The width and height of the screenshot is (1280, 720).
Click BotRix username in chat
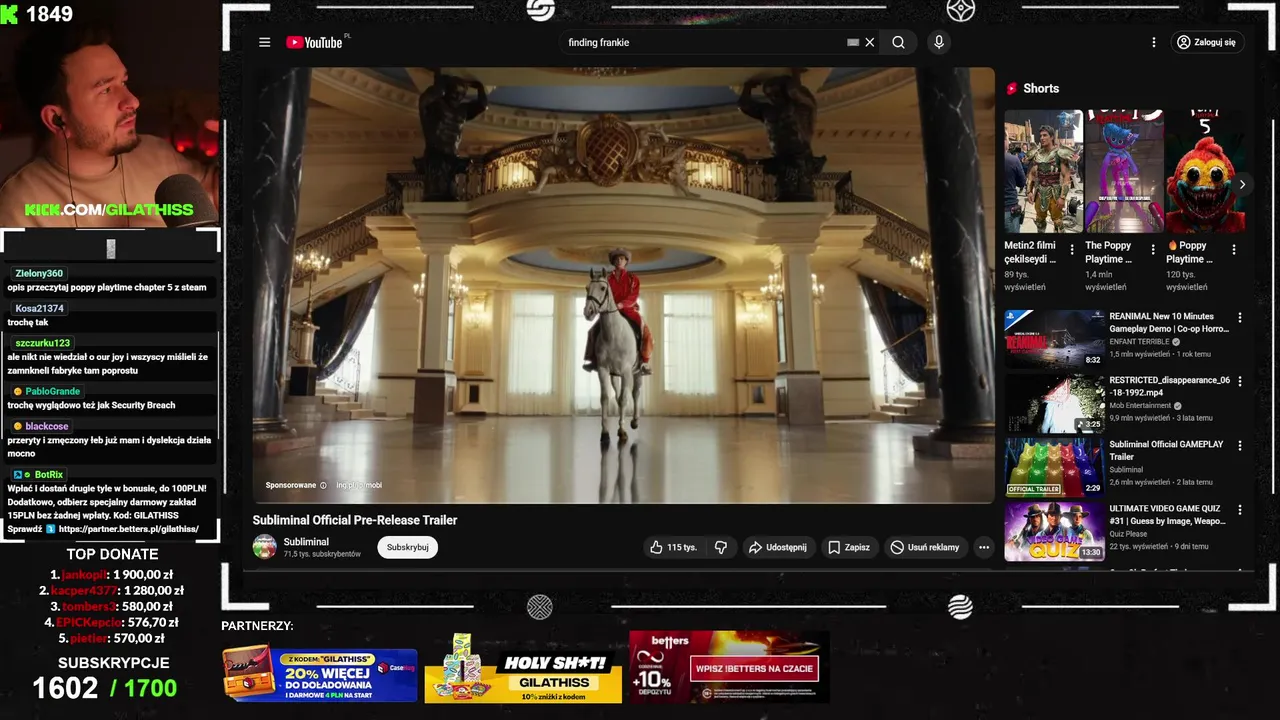pos(48,474)
